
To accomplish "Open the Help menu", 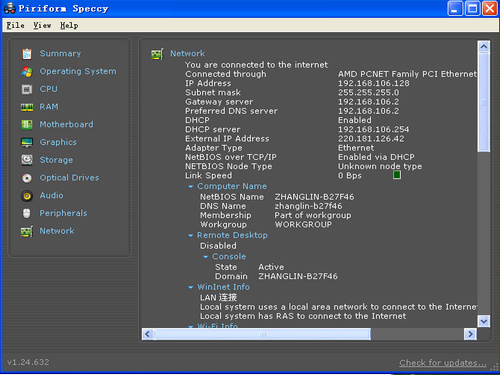I will (x=69, y=25).
